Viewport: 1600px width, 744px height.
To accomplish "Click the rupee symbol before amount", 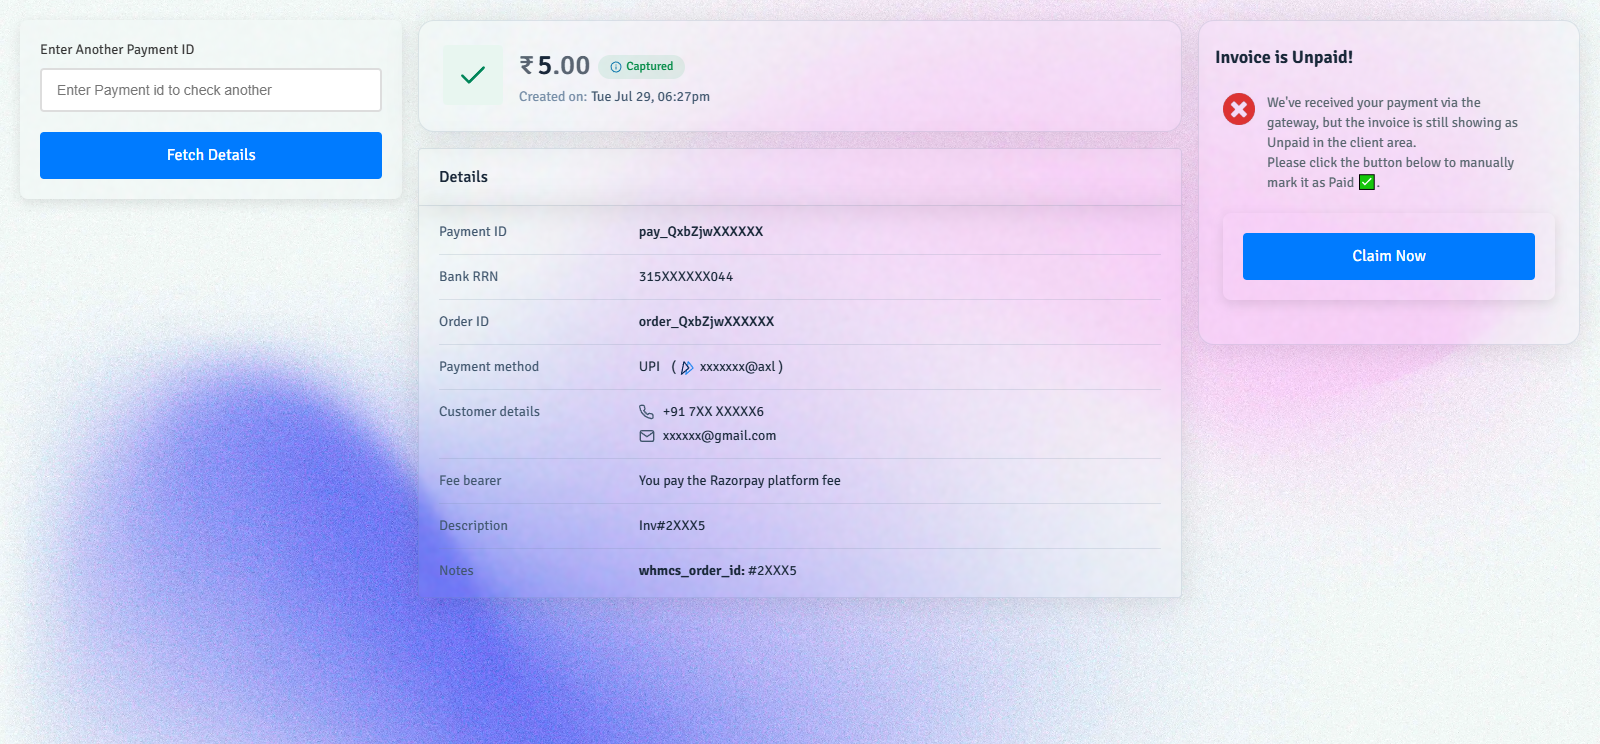I will click(x=526, y=65).
